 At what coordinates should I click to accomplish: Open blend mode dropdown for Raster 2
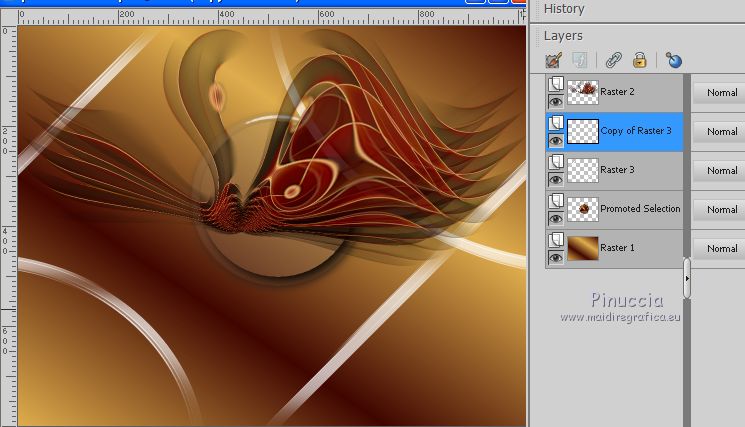point(720,92)
